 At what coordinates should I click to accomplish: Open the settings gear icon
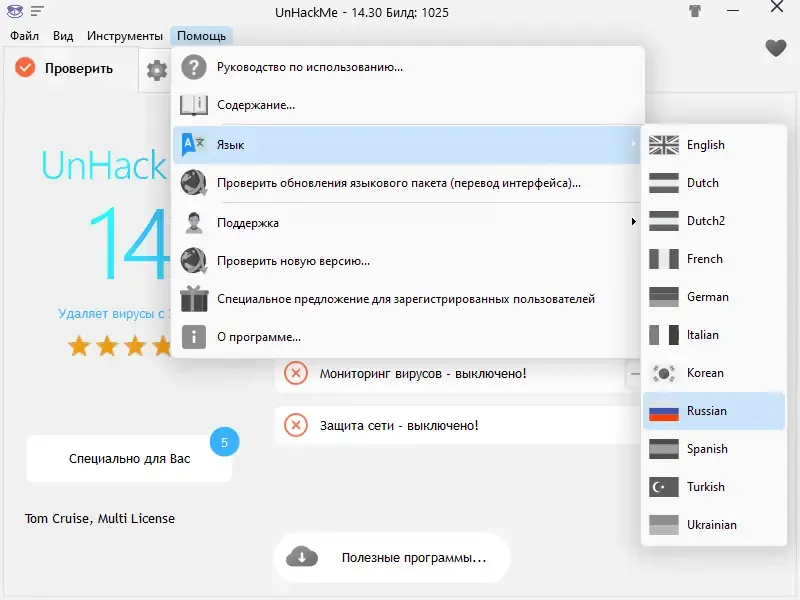pyautogui.click(x=158, y=69)
